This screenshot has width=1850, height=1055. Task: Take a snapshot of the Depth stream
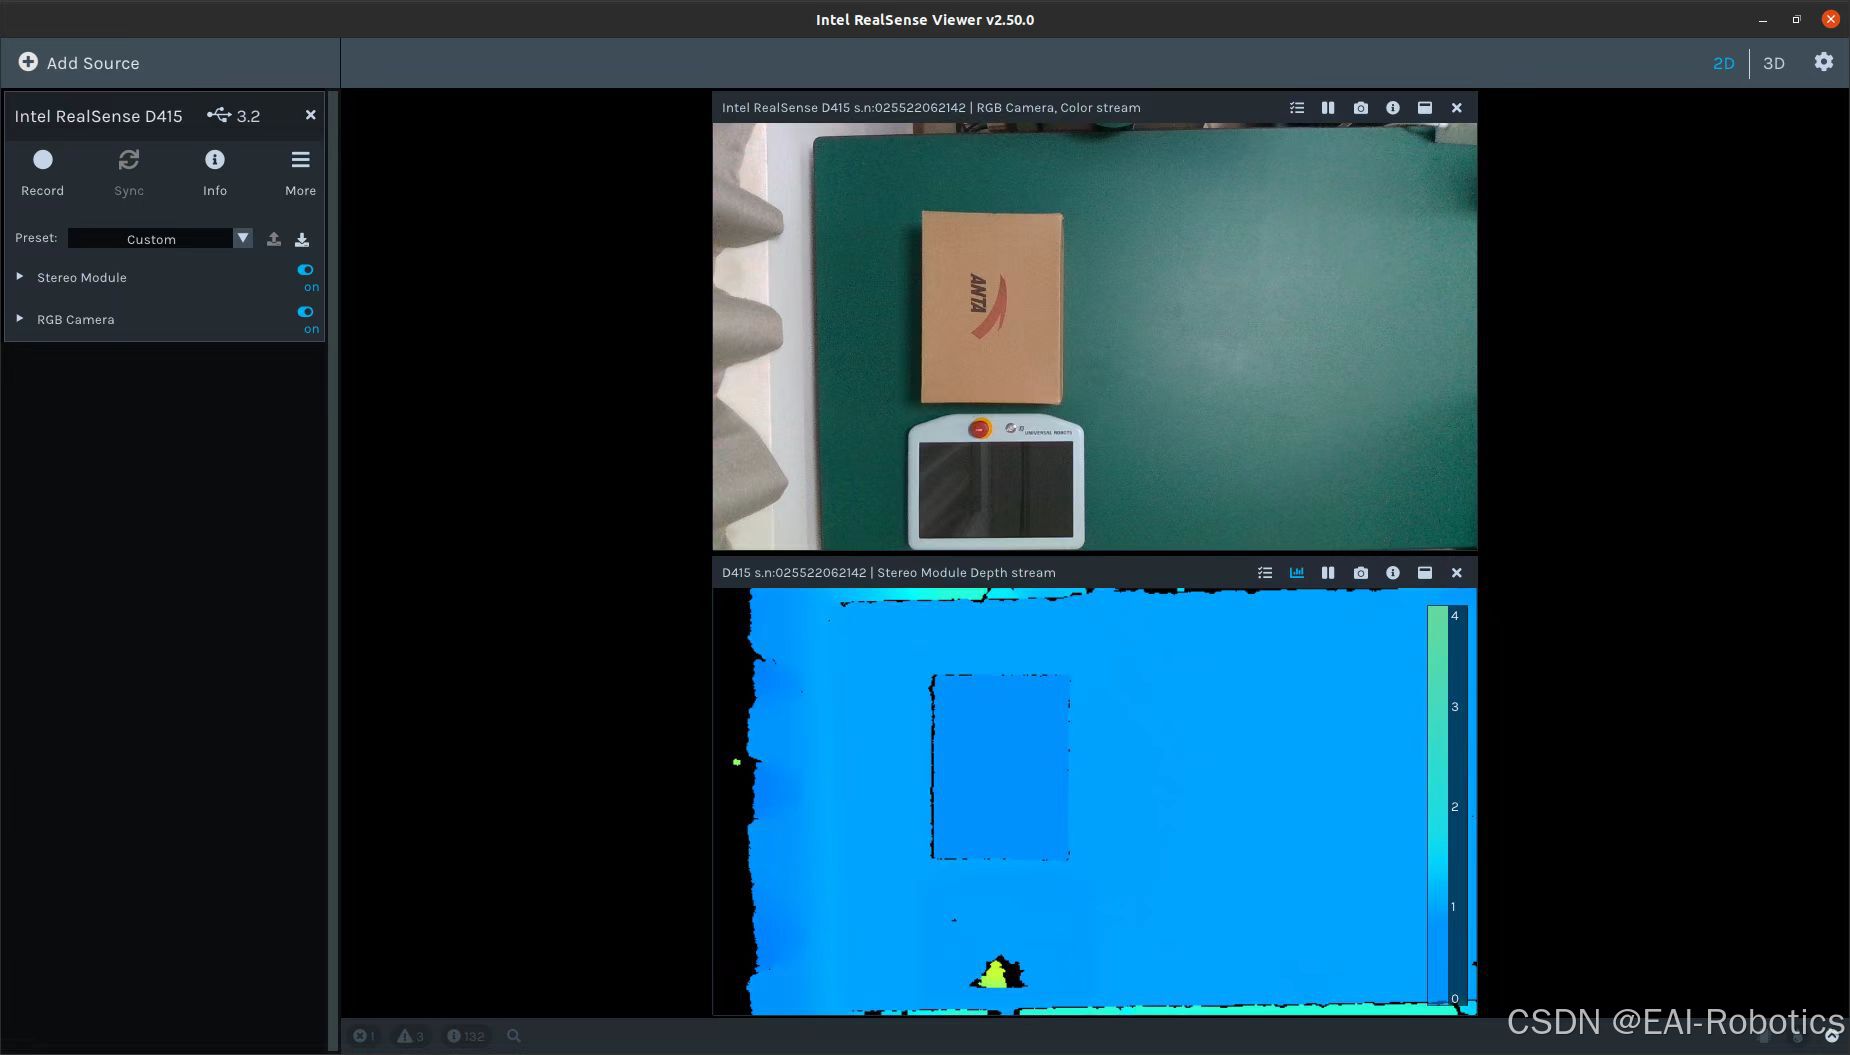pyautogui.click(x=1360, y=572)
